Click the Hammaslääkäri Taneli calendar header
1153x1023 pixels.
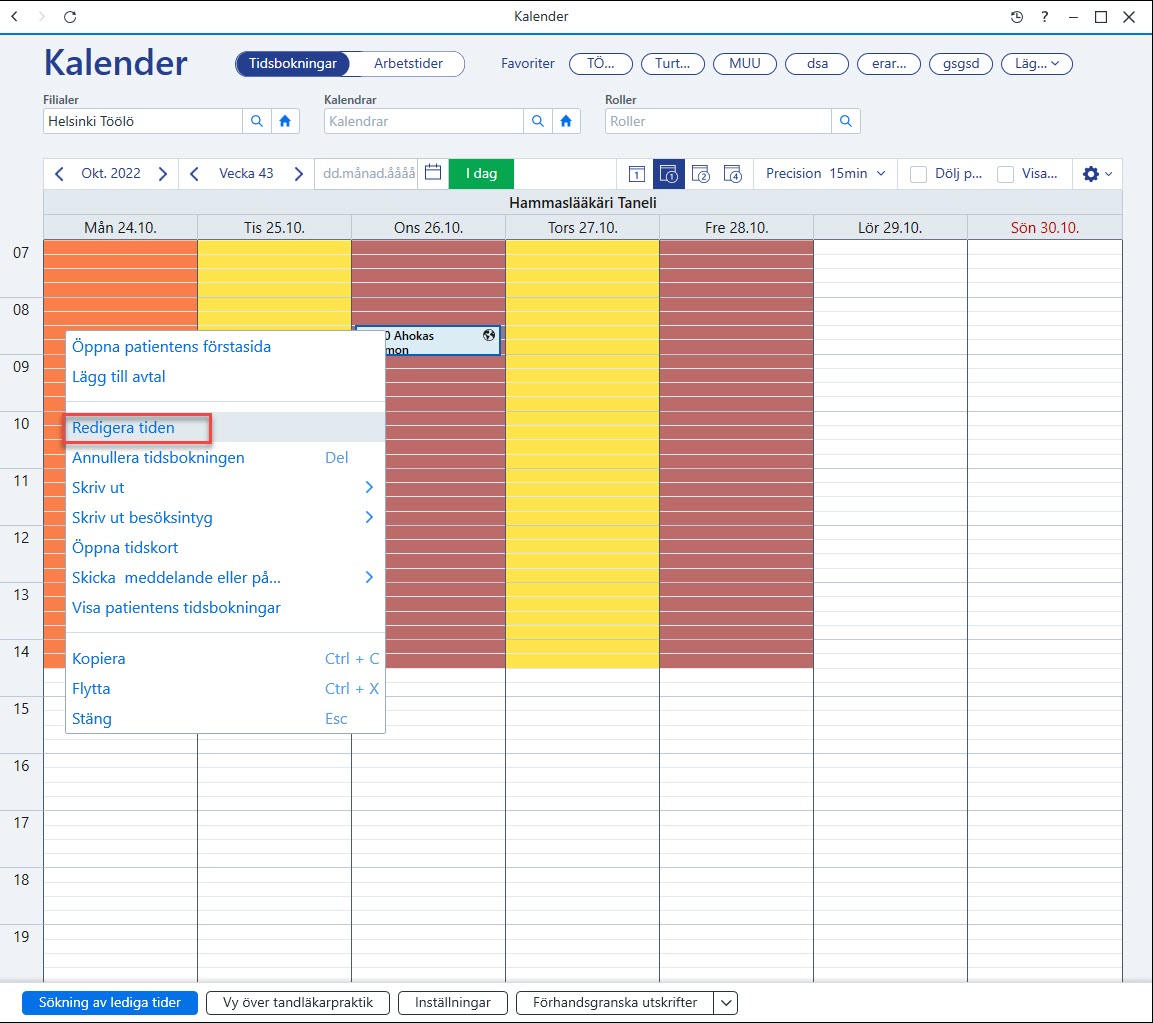click(x=582, y=202)
